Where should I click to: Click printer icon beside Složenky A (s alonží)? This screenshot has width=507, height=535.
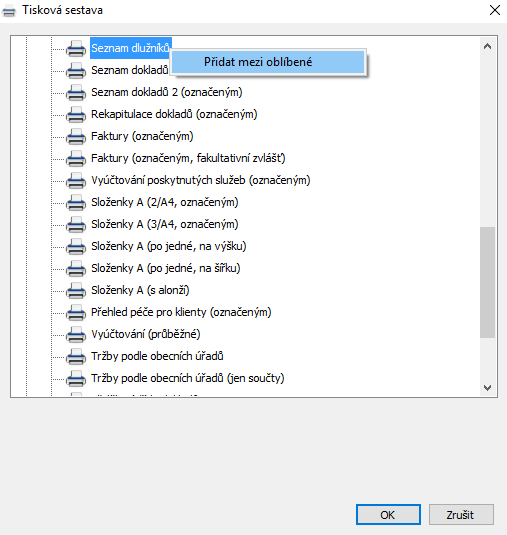coord(76,290)
